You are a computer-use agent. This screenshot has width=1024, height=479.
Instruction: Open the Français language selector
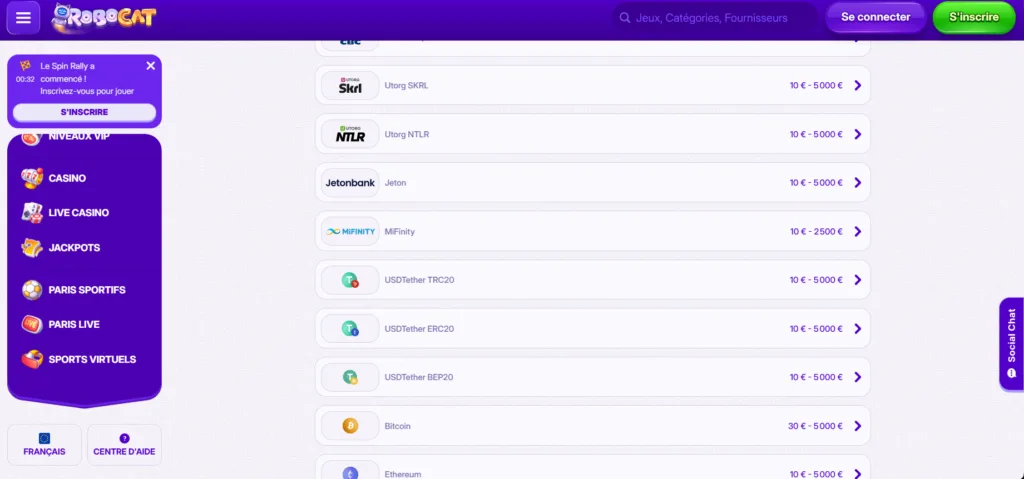tap(44, 445)
